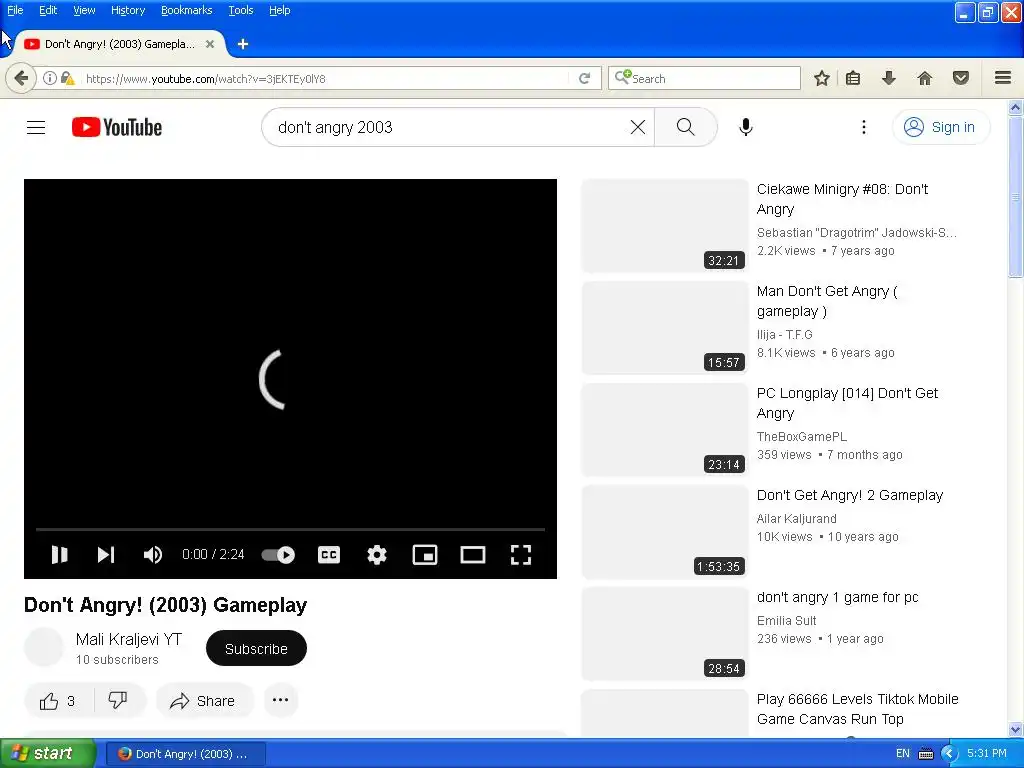Viewport: 1024px width, 768px height.
Task: Open the History menu
Action: tap(127, 10)
